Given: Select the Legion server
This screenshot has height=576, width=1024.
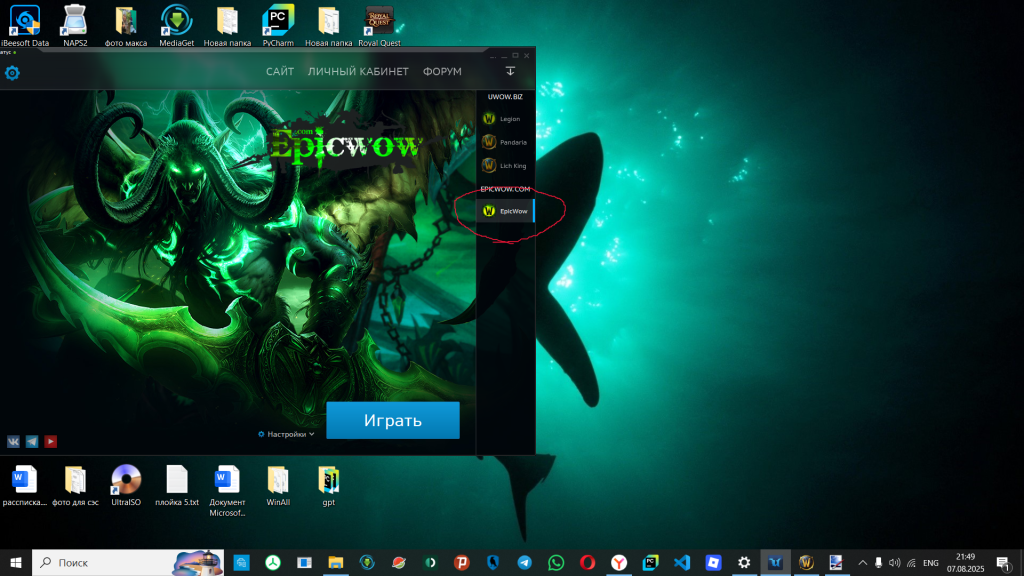Looking at the screenshot, I should pyautogui.click(x=505, y=119).
